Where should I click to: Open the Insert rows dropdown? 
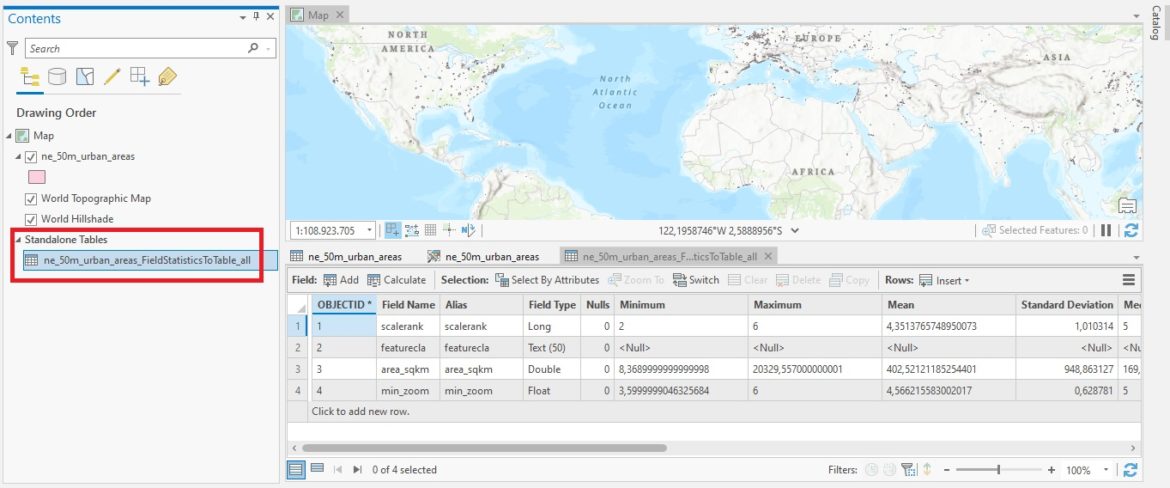(x=967, y=281)
